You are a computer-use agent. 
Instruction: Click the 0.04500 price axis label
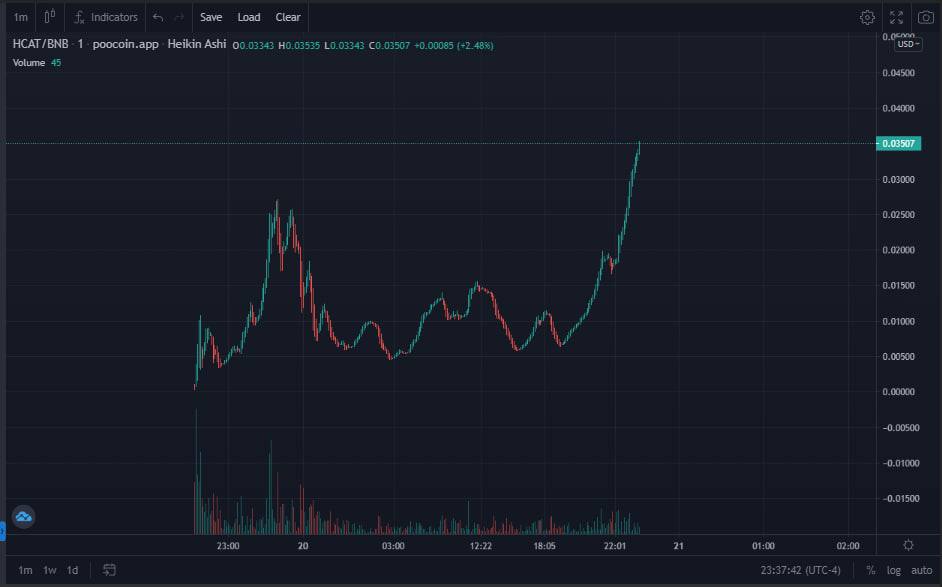click(x=898, y=73)
